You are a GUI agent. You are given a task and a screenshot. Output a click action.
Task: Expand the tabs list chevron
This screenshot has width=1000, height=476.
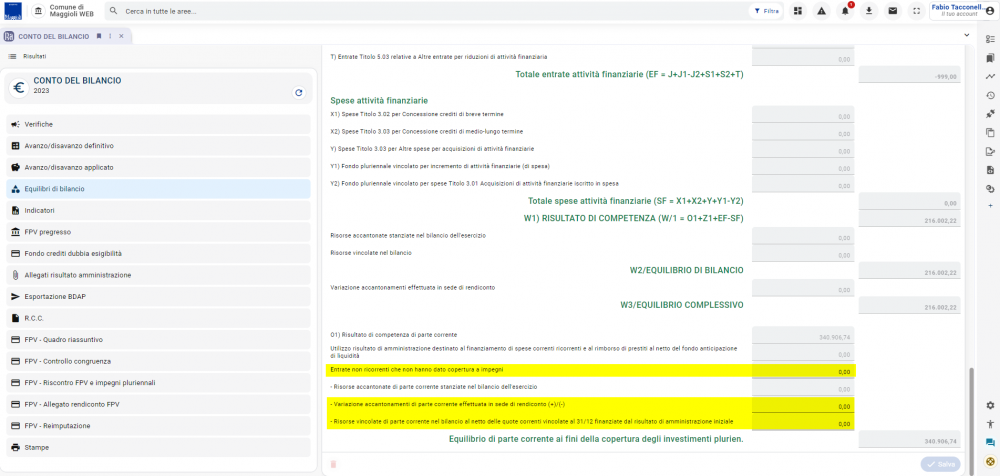pos(967,36)
